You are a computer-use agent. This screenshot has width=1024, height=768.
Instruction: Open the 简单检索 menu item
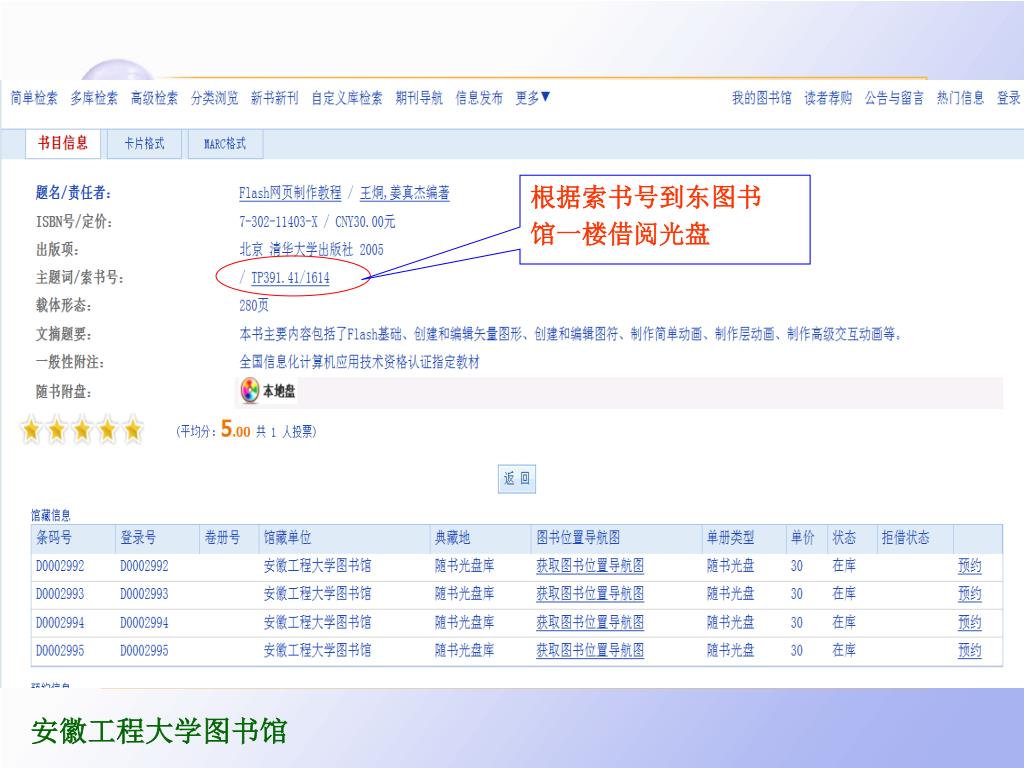[34, 98]
